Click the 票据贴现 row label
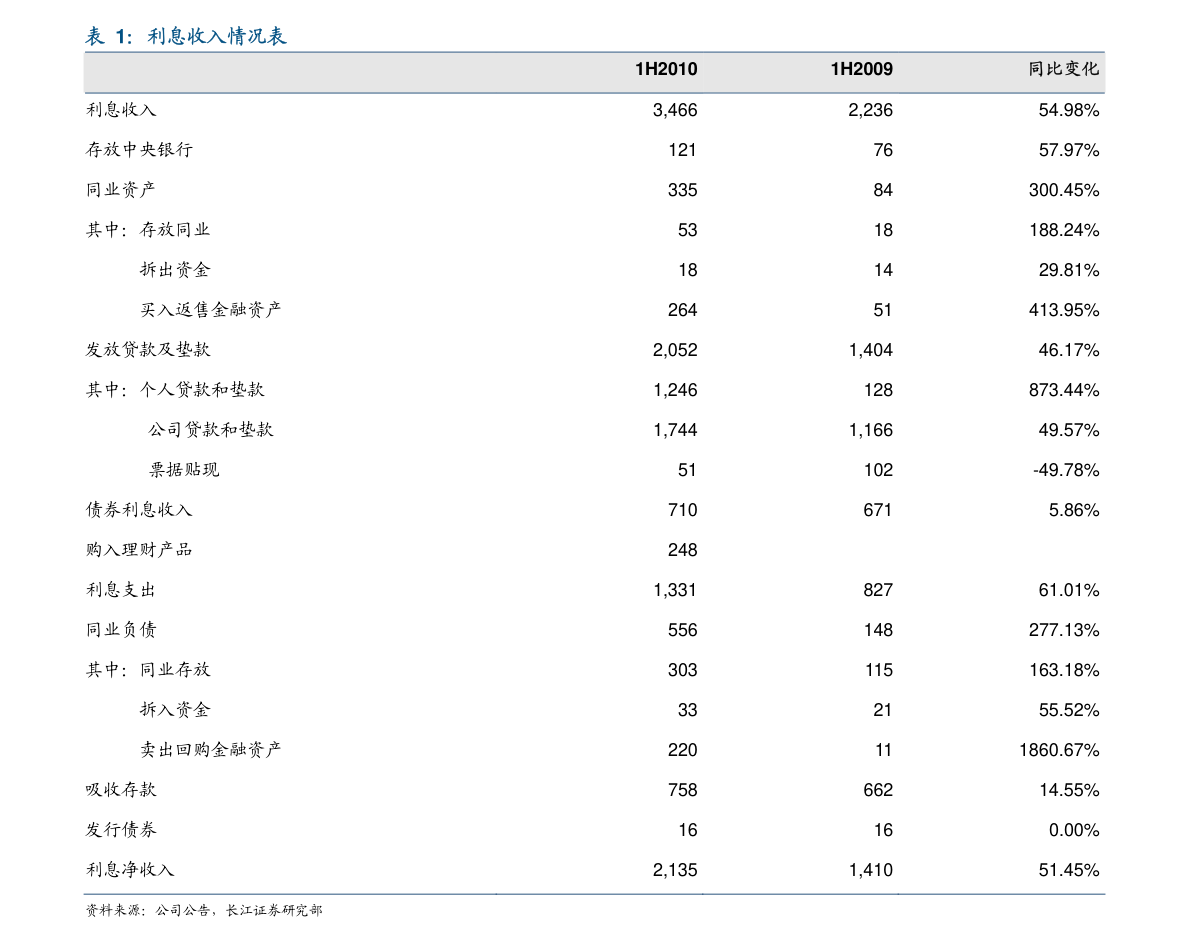Screen dimensions: 1191x938 (x=184, y=469)
